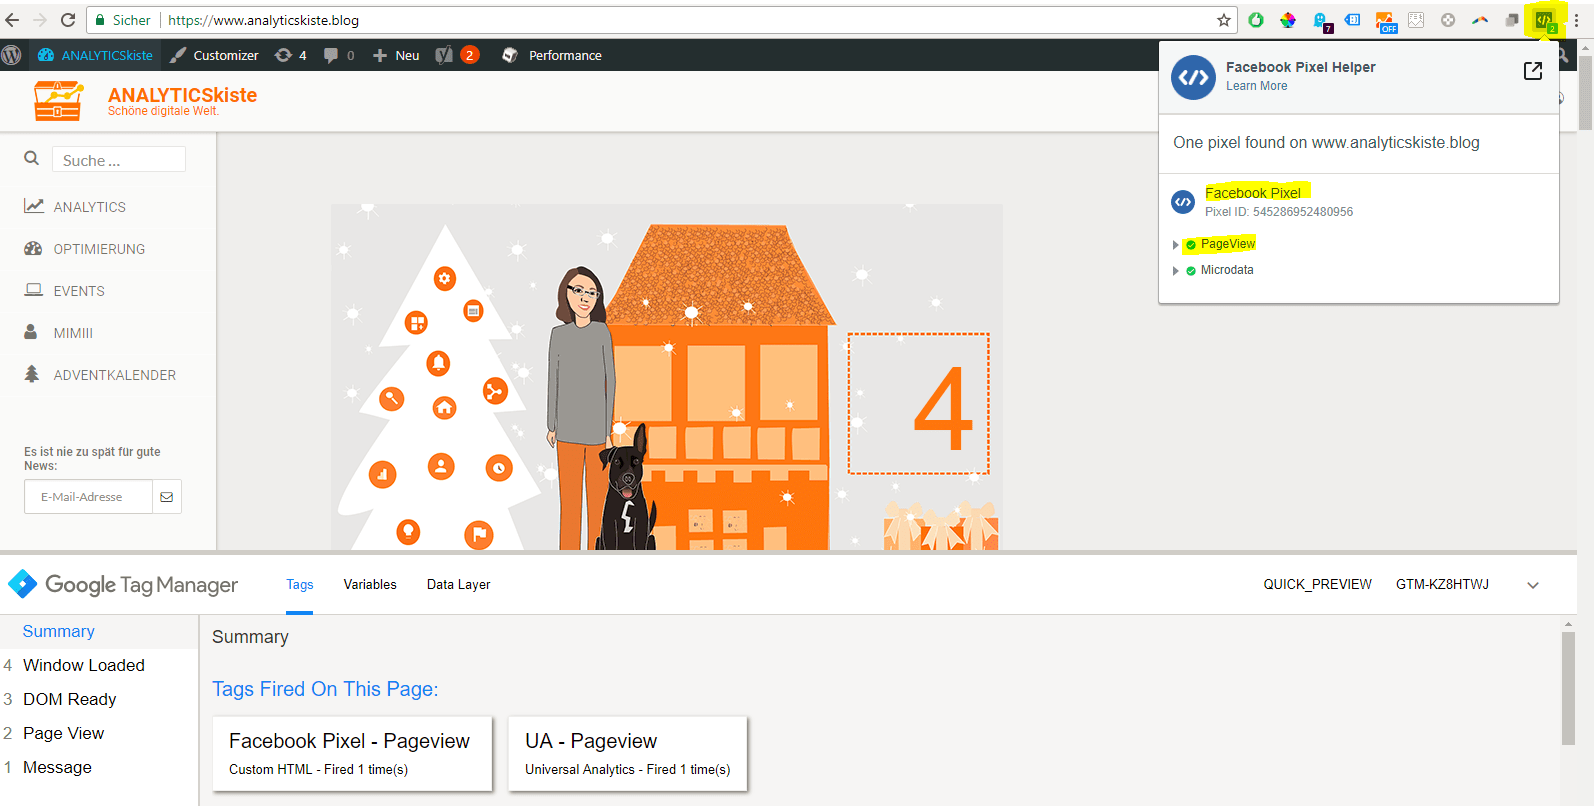
Task: Open the Chrome three-dot menu
Action: tap(1576, 20)
